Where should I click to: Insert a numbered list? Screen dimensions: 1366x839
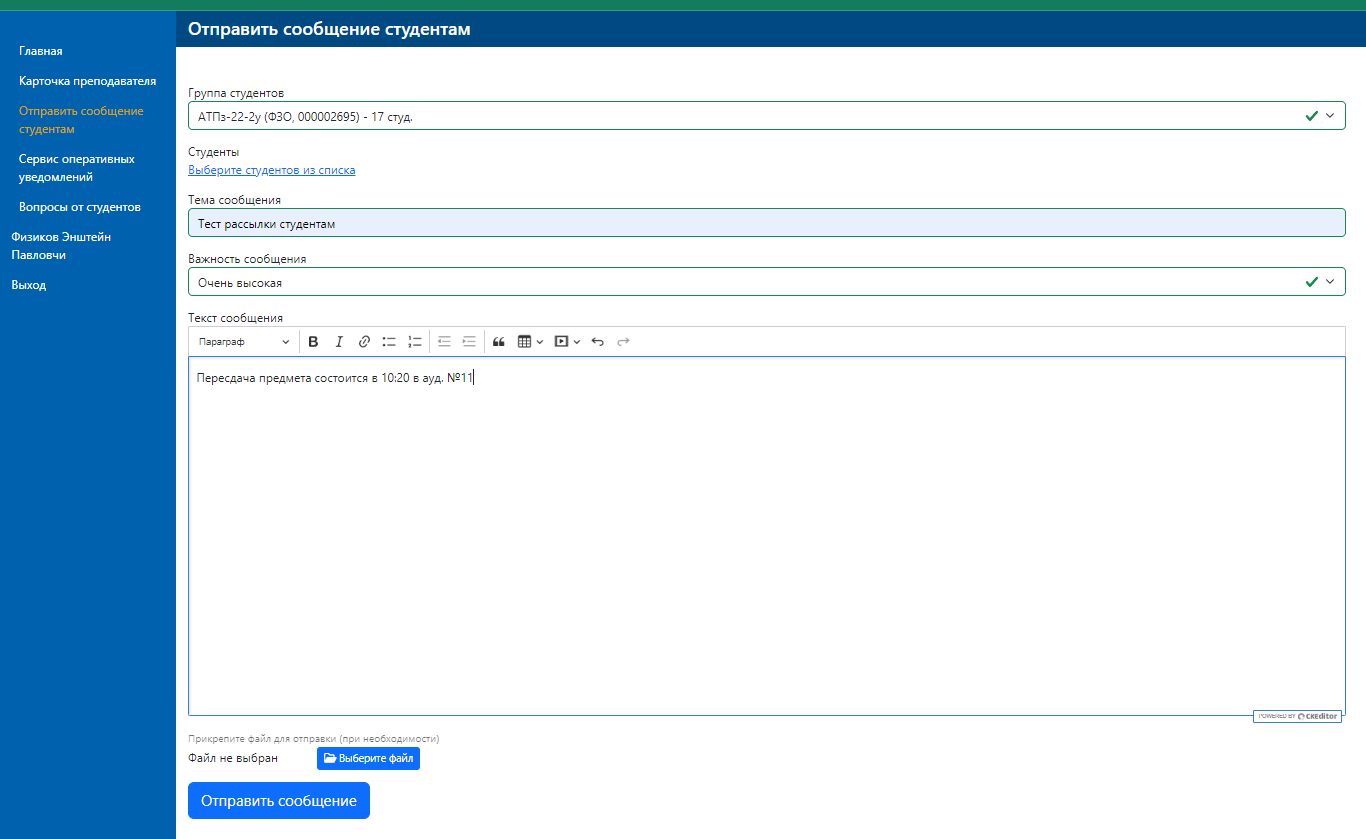point(415,342)
